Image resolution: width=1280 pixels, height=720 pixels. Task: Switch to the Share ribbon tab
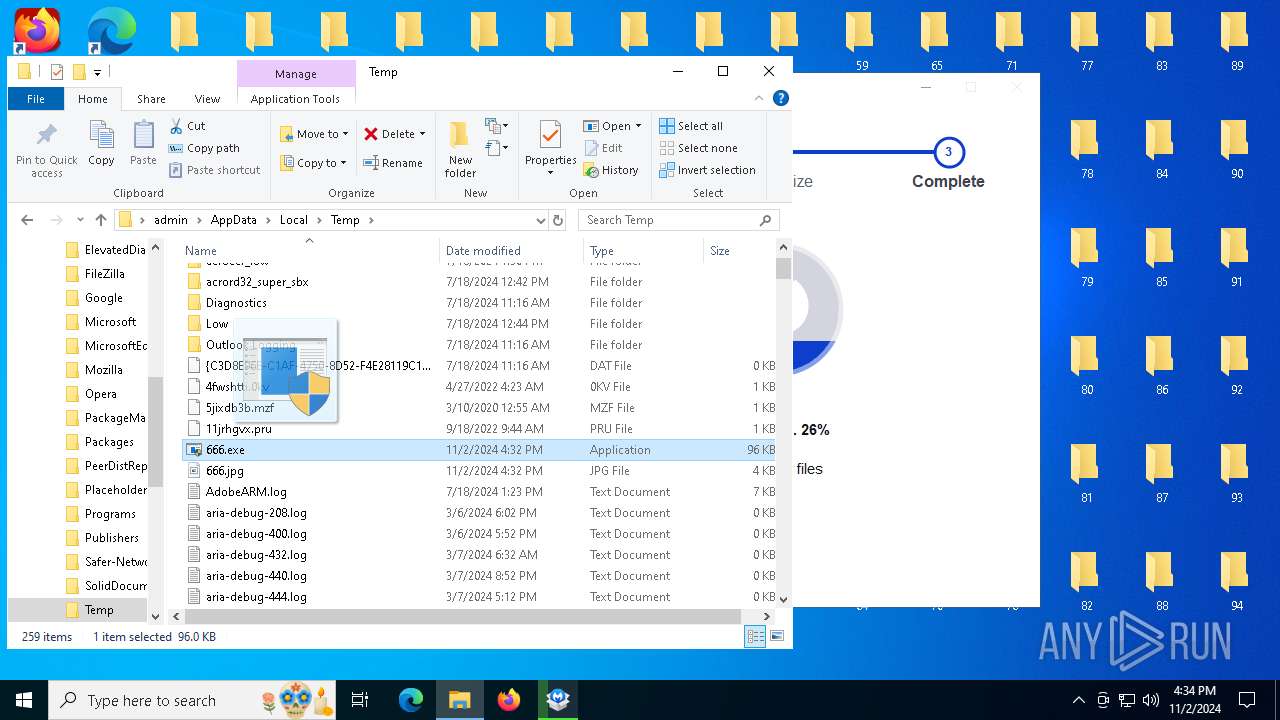point(151,99)
